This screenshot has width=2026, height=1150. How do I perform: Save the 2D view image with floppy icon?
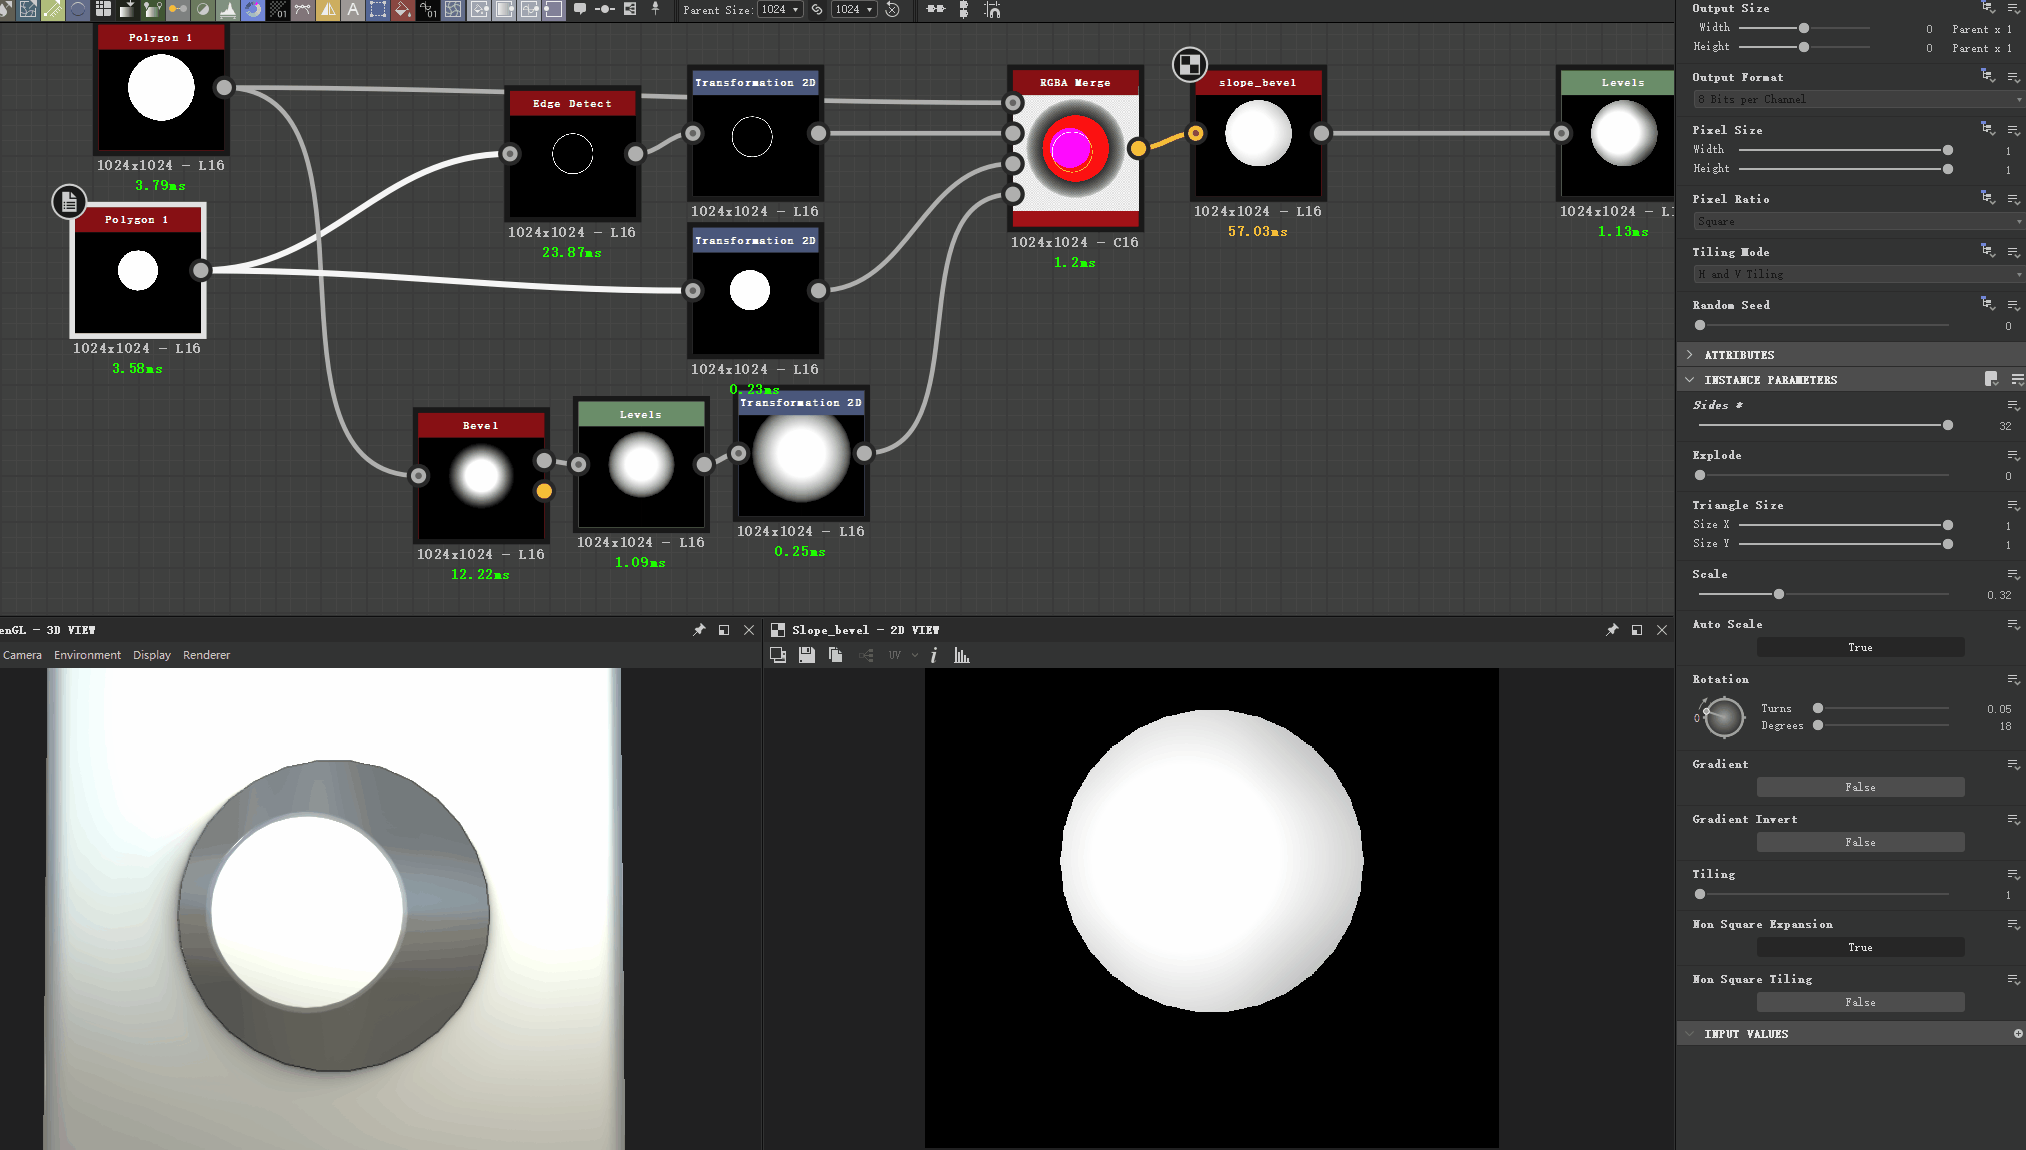coord(806,655)
